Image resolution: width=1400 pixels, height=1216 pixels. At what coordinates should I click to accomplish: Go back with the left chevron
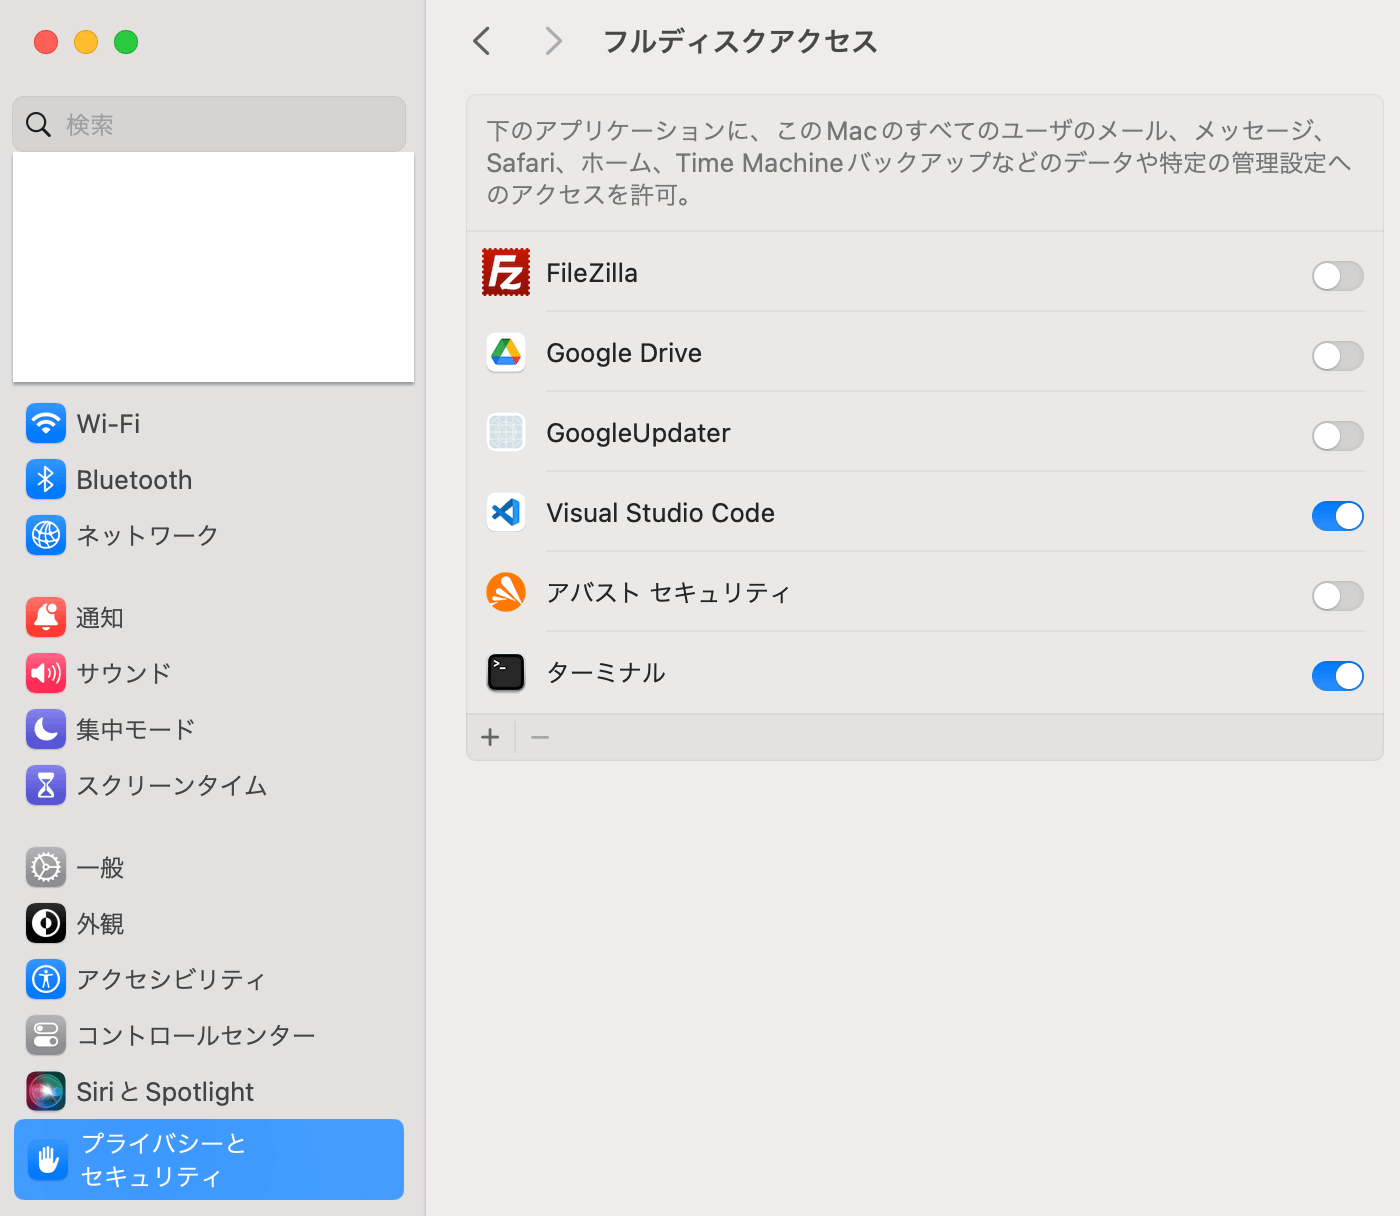[482, 41]
